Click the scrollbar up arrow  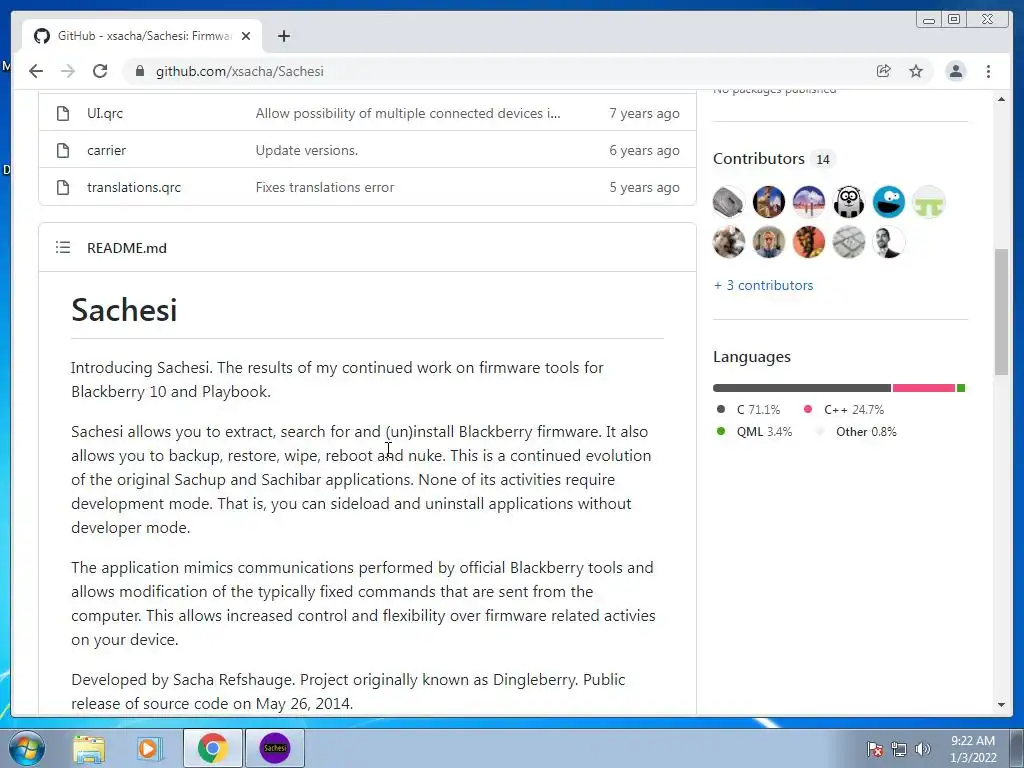[1001, 99]
